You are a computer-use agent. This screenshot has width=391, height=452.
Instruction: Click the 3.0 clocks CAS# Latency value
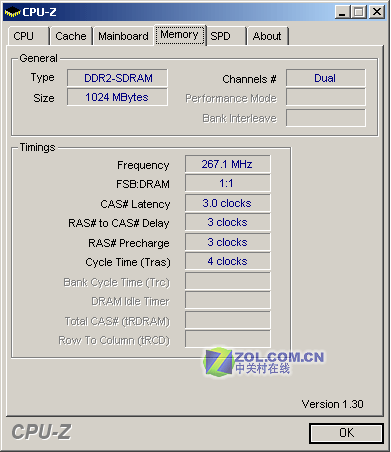[228, 203]
